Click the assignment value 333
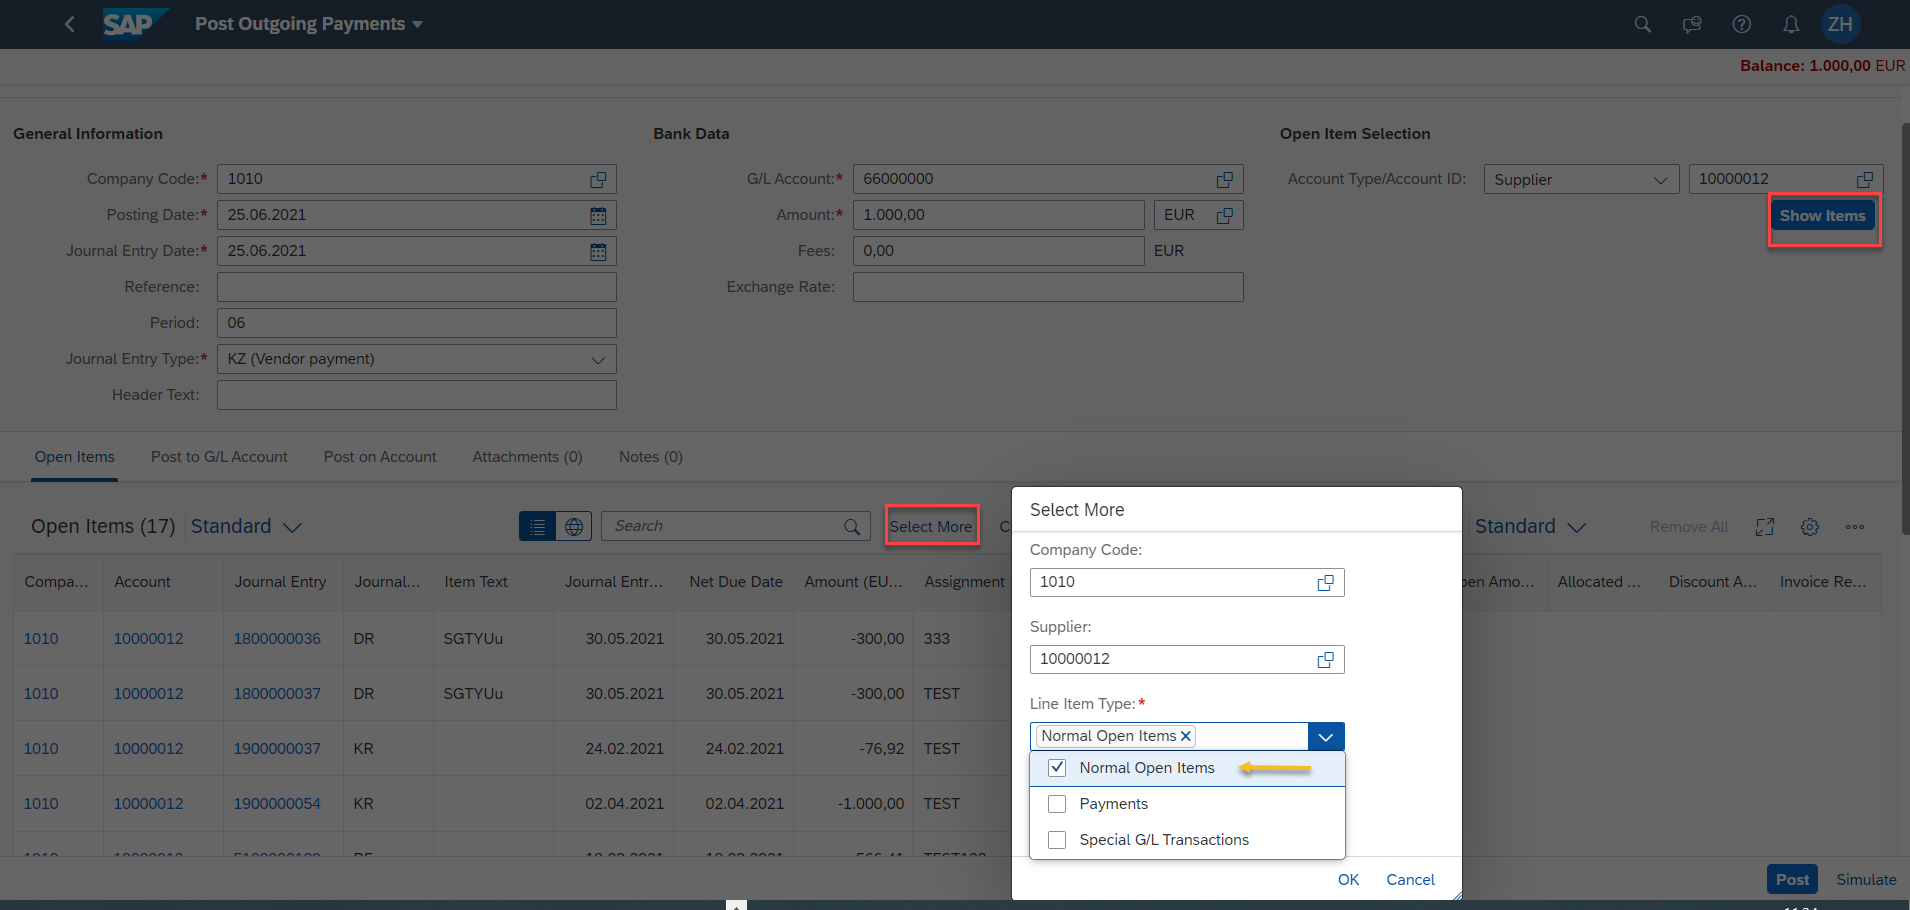 [x=937, y=639]
